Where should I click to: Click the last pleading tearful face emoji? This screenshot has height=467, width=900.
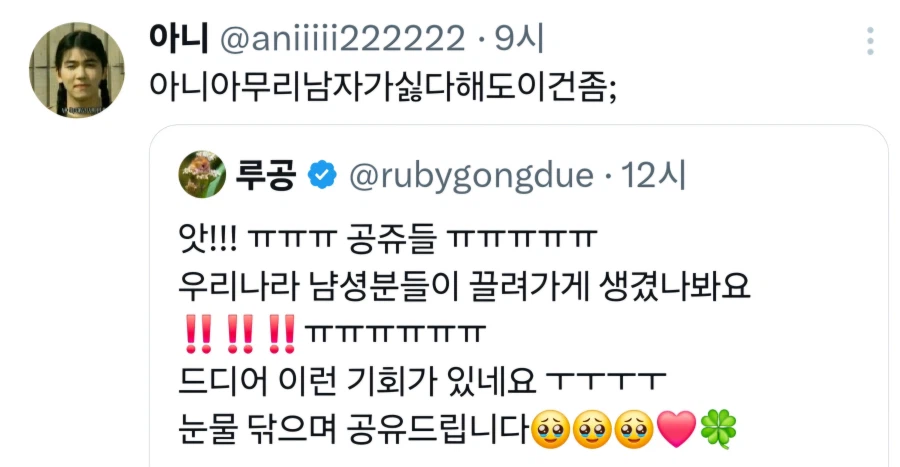click(634, 429)
